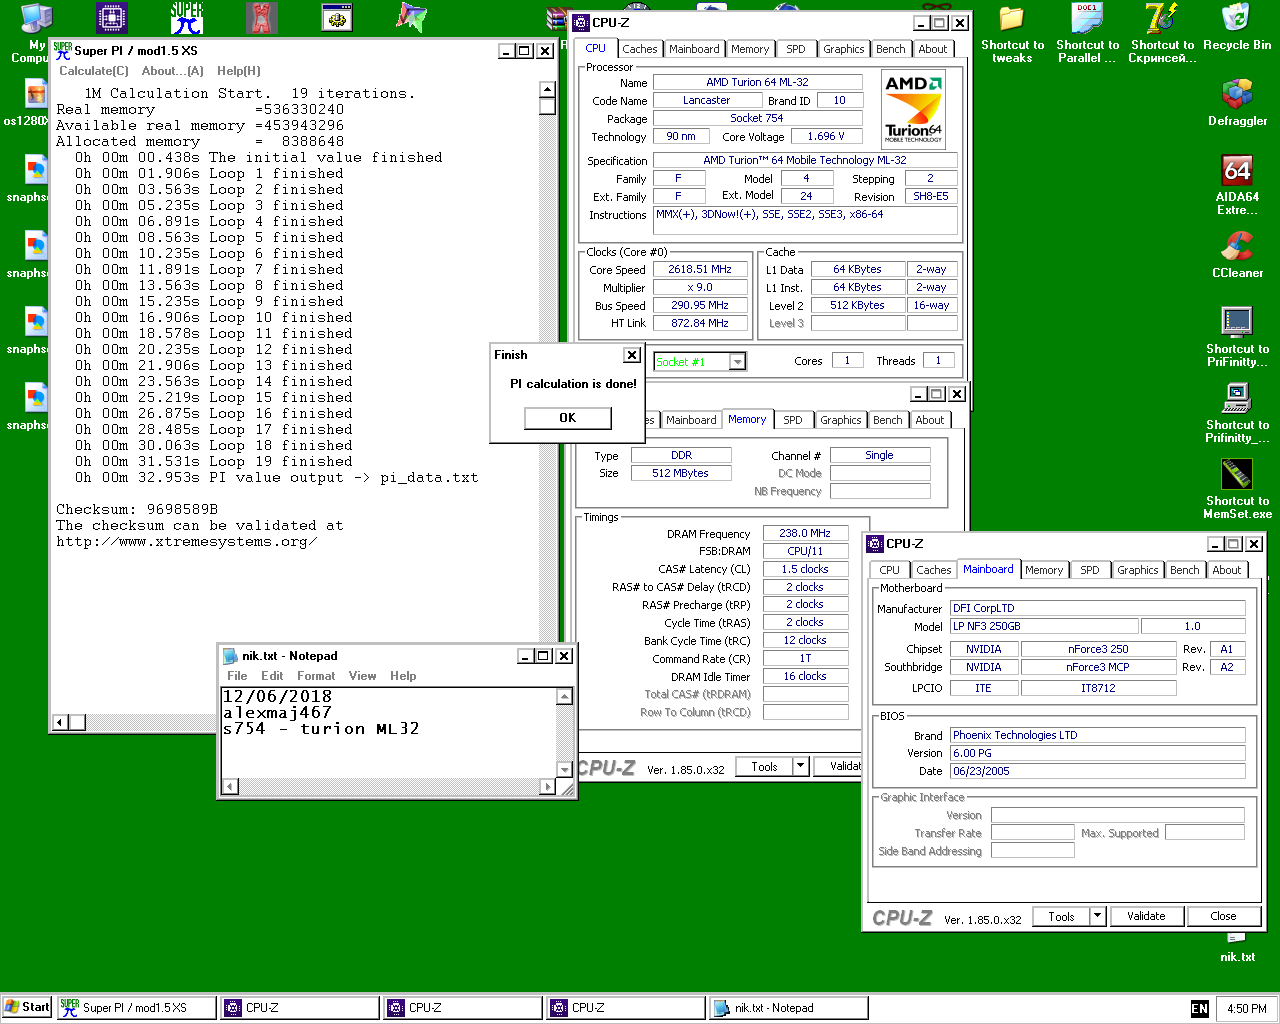
Task: Open the File menu in Notepad
Action: coord(237,676)
